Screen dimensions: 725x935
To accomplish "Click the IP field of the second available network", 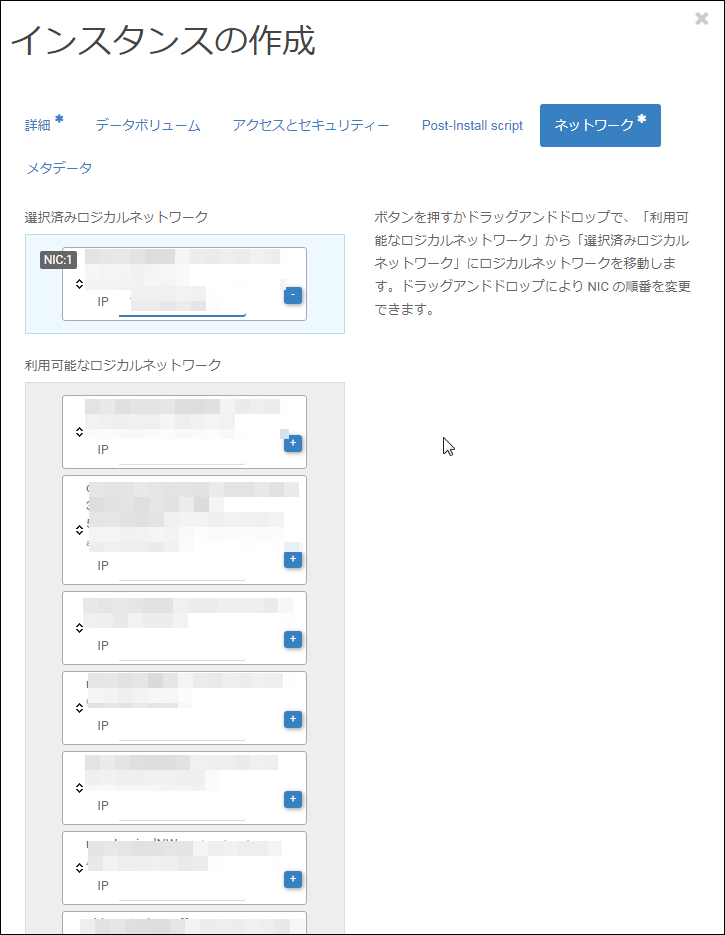I will 182,567.
